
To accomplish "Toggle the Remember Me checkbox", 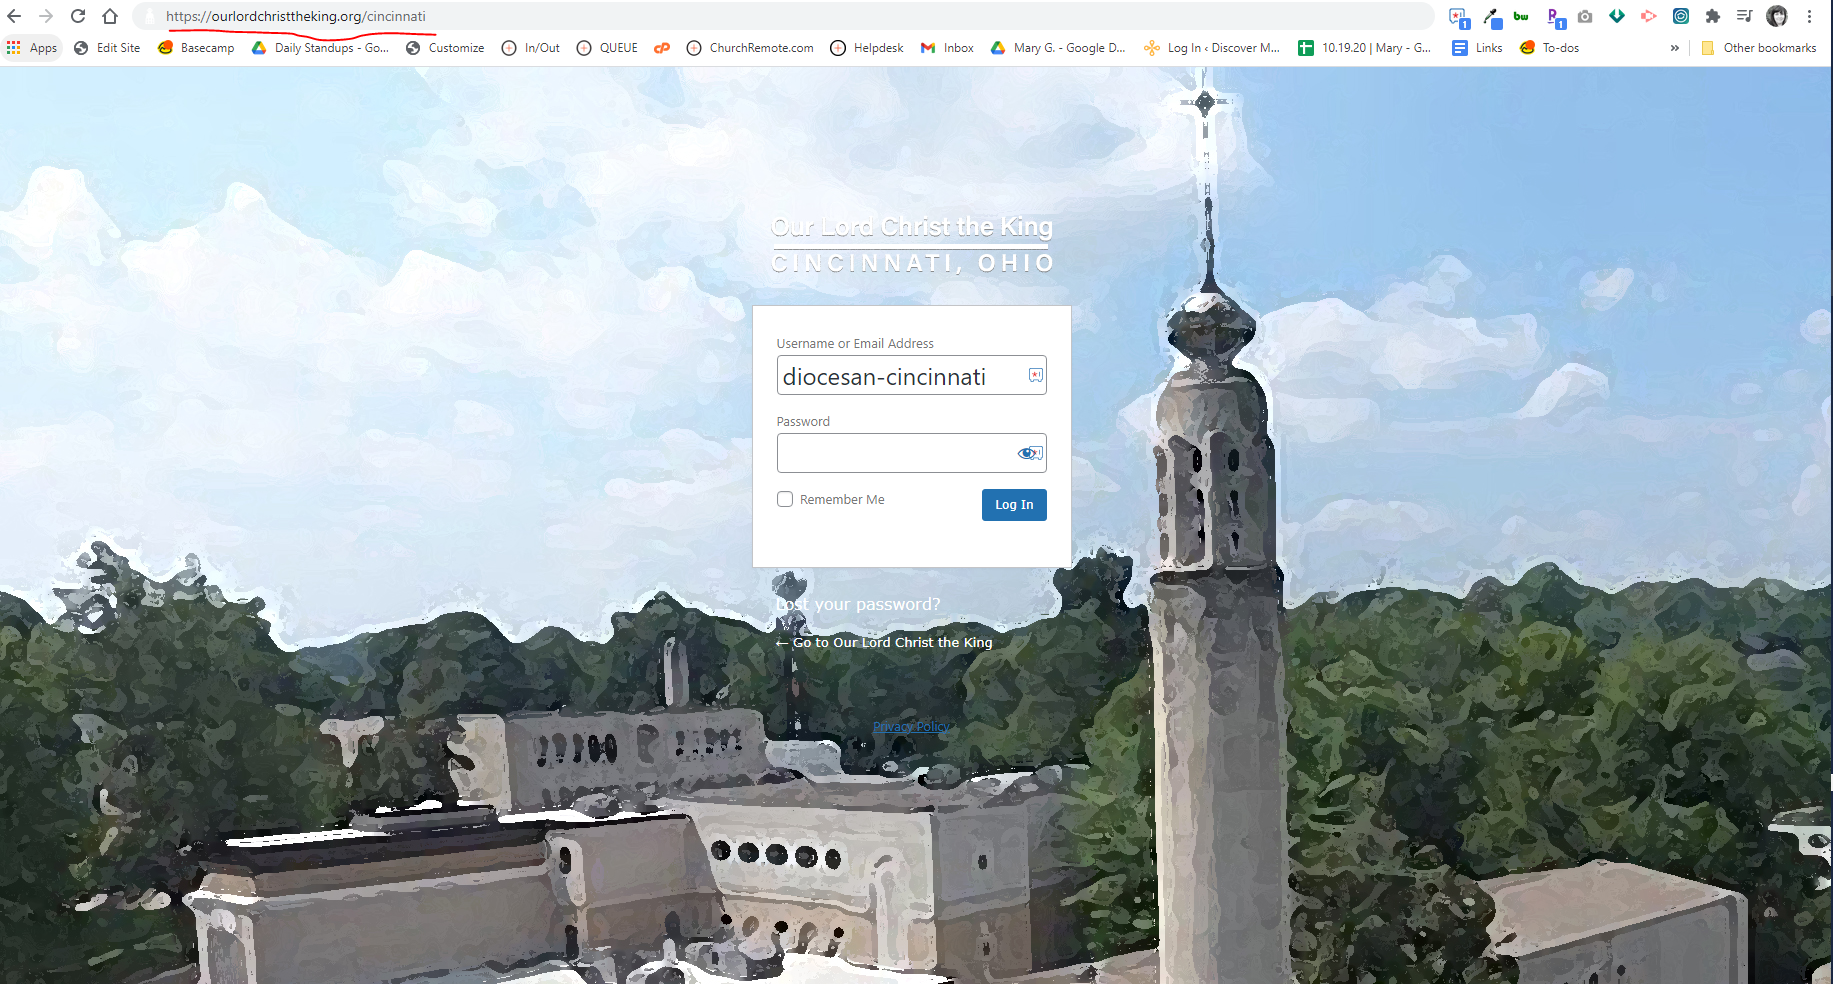I will point(785,499).
